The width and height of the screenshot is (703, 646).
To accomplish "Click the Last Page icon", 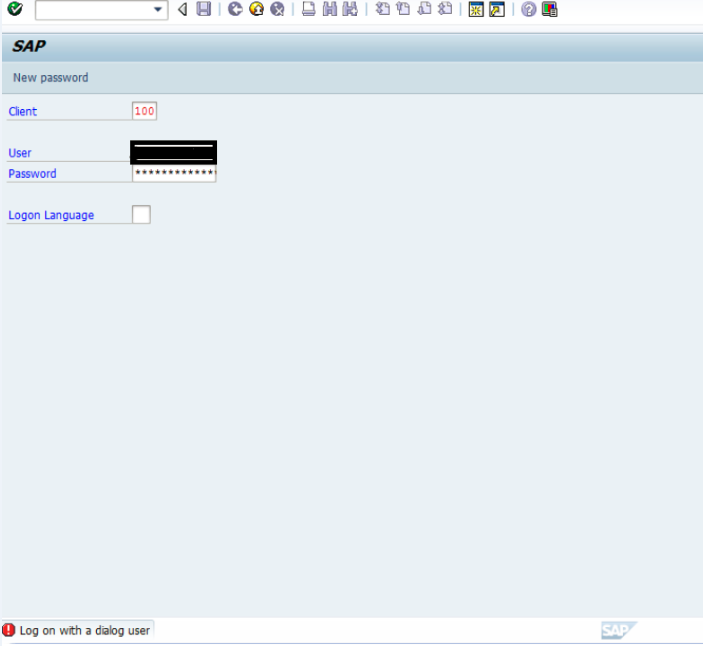I will tap(445, 9).
